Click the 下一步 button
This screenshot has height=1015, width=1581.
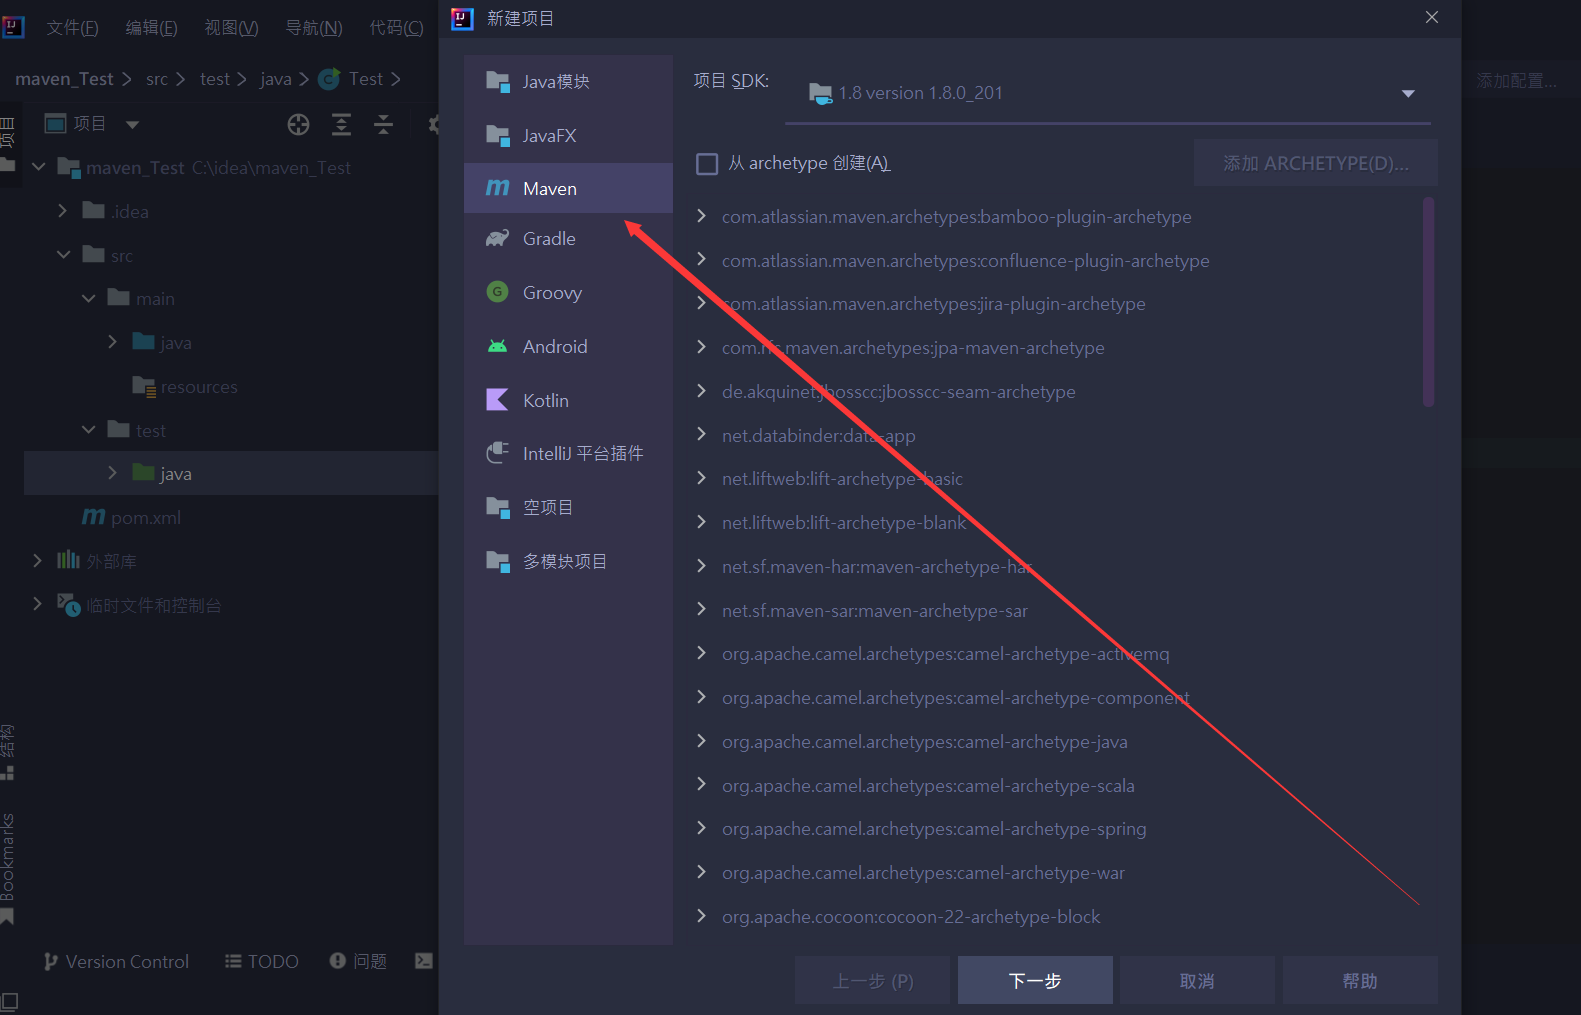coord(1035,980)
